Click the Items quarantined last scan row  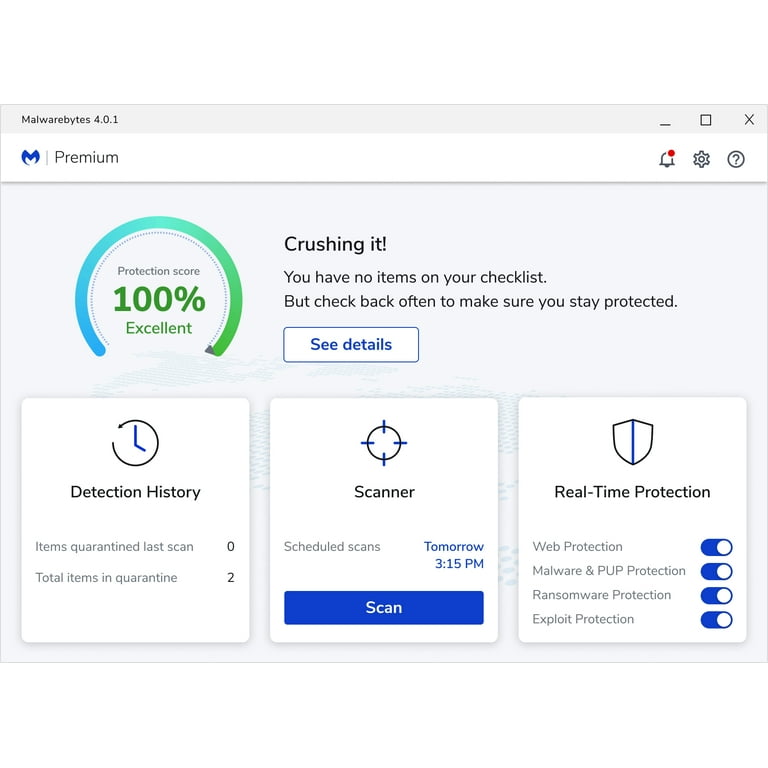[135, 547]
